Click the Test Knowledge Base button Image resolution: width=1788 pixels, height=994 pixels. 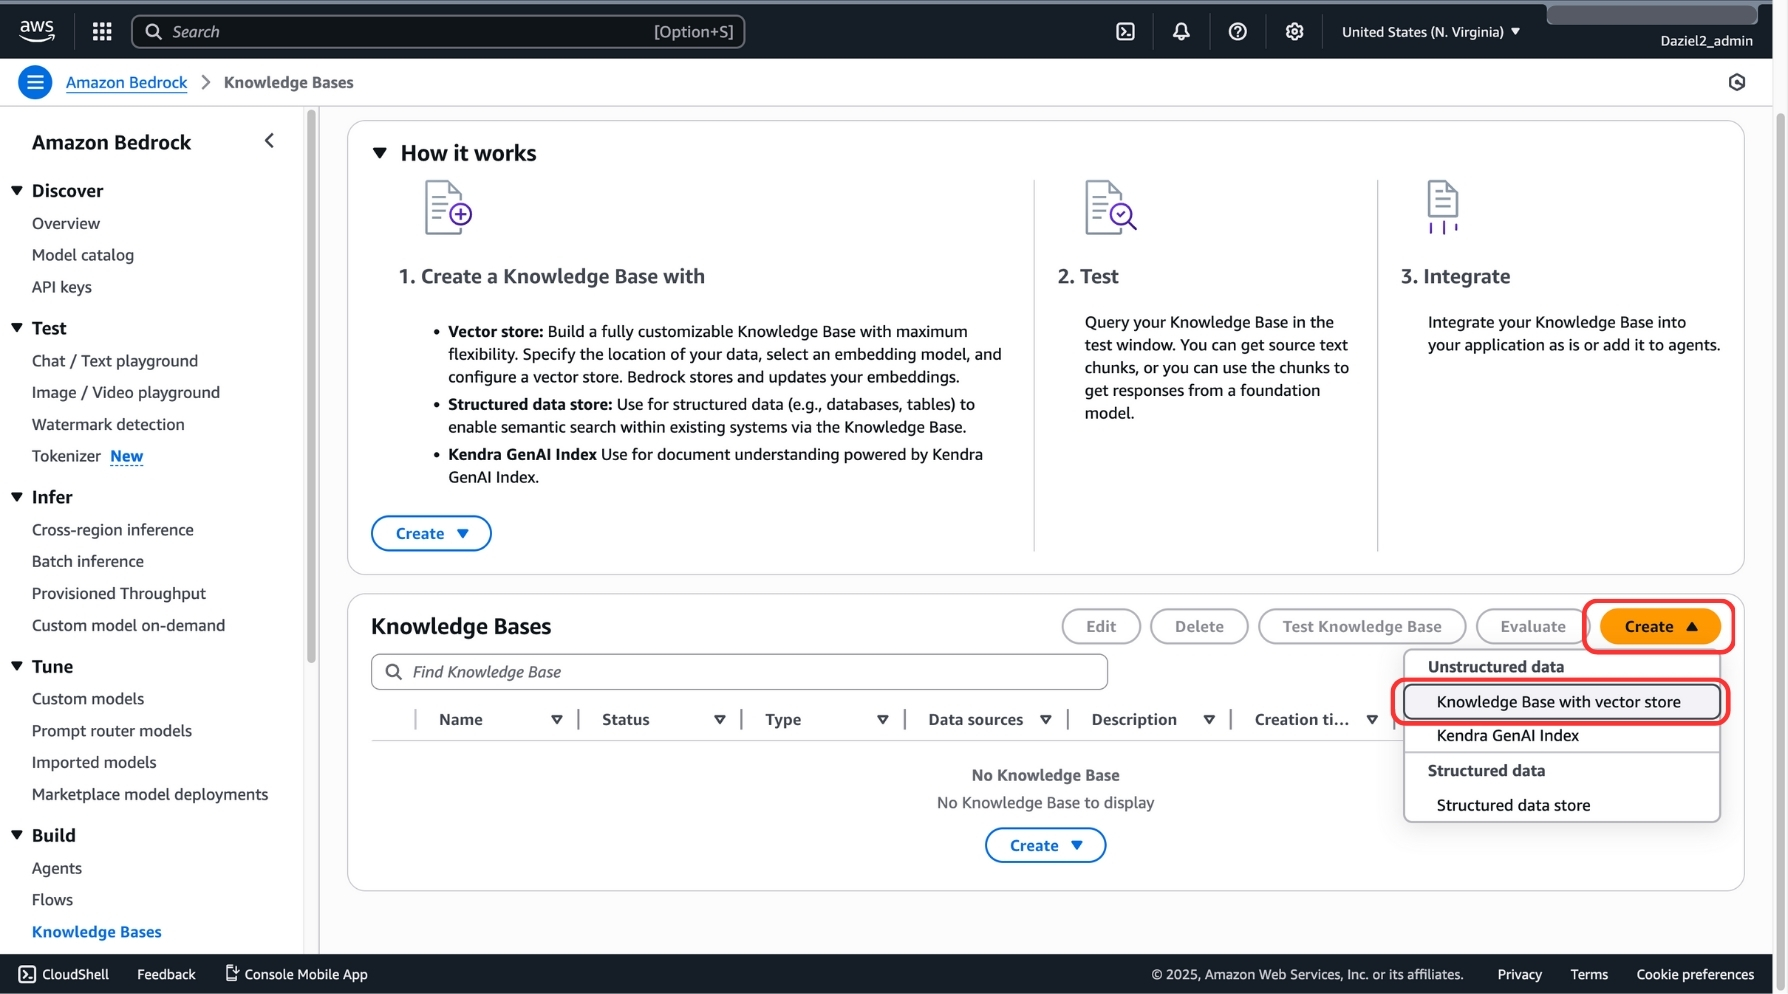1361,626
